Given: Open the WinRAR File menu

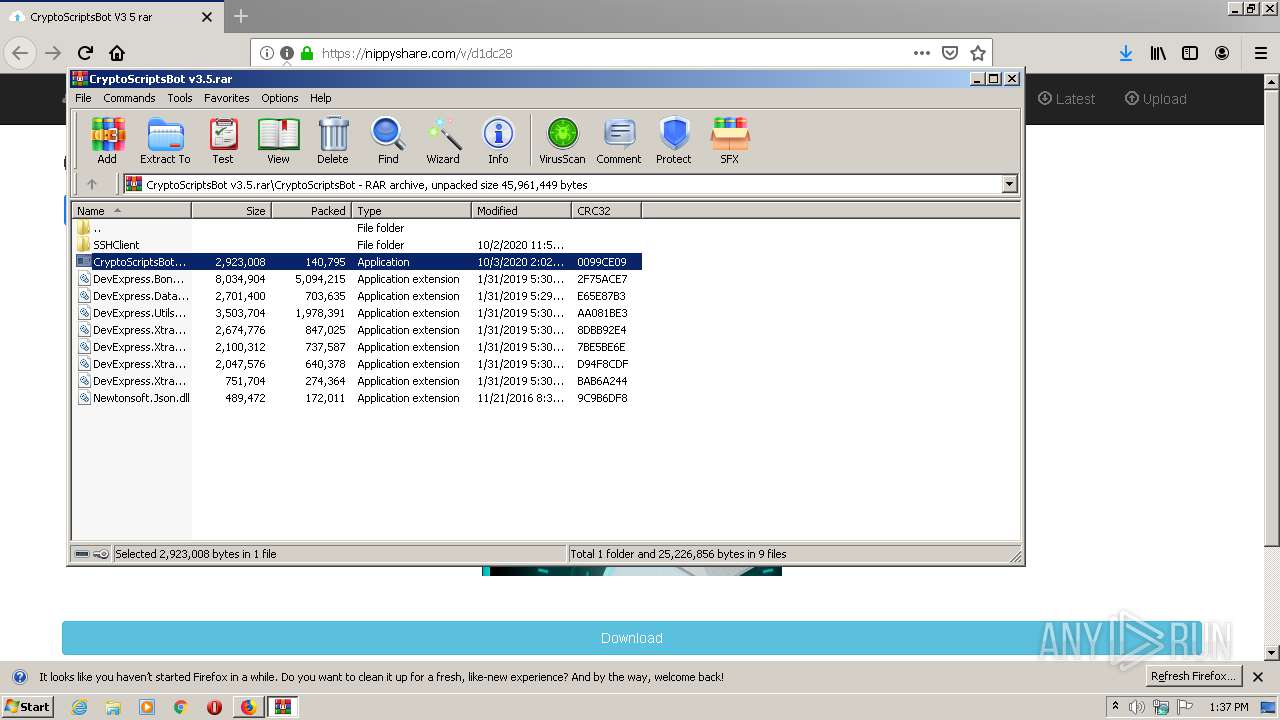Looking at the screenshot, I should click(83, 98).
